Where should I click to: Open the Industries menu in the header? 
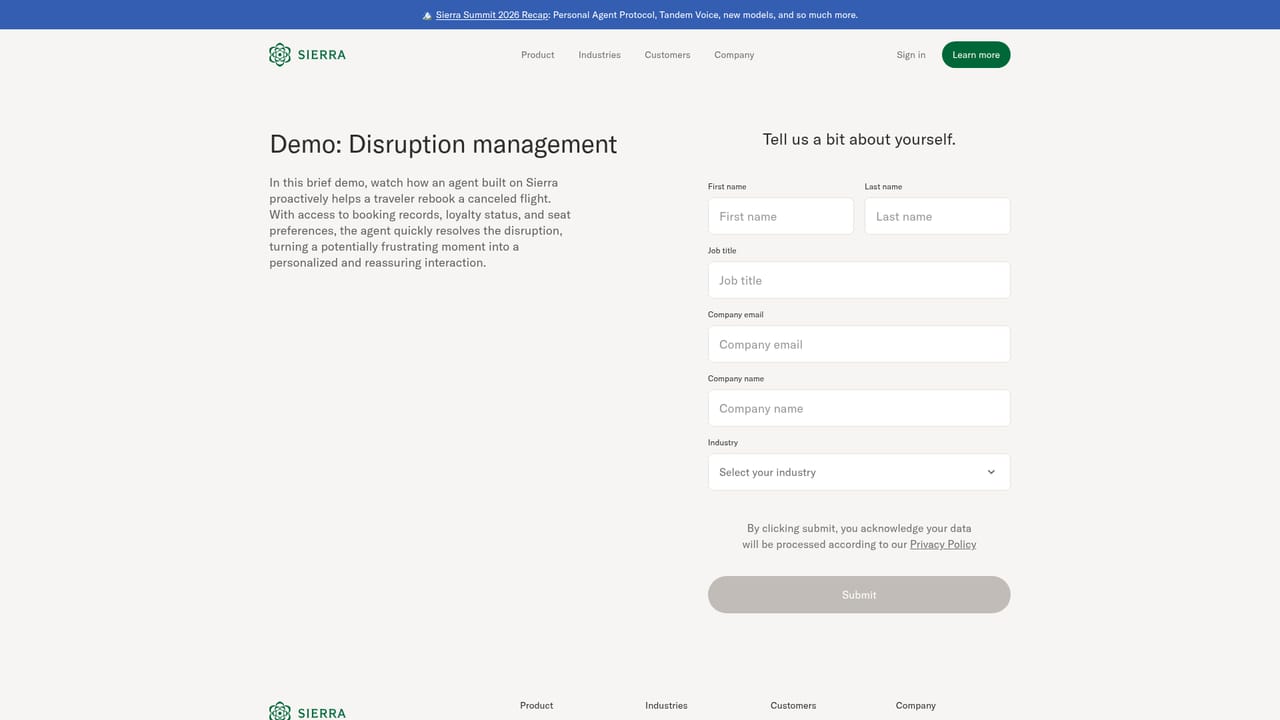point(599,55)
